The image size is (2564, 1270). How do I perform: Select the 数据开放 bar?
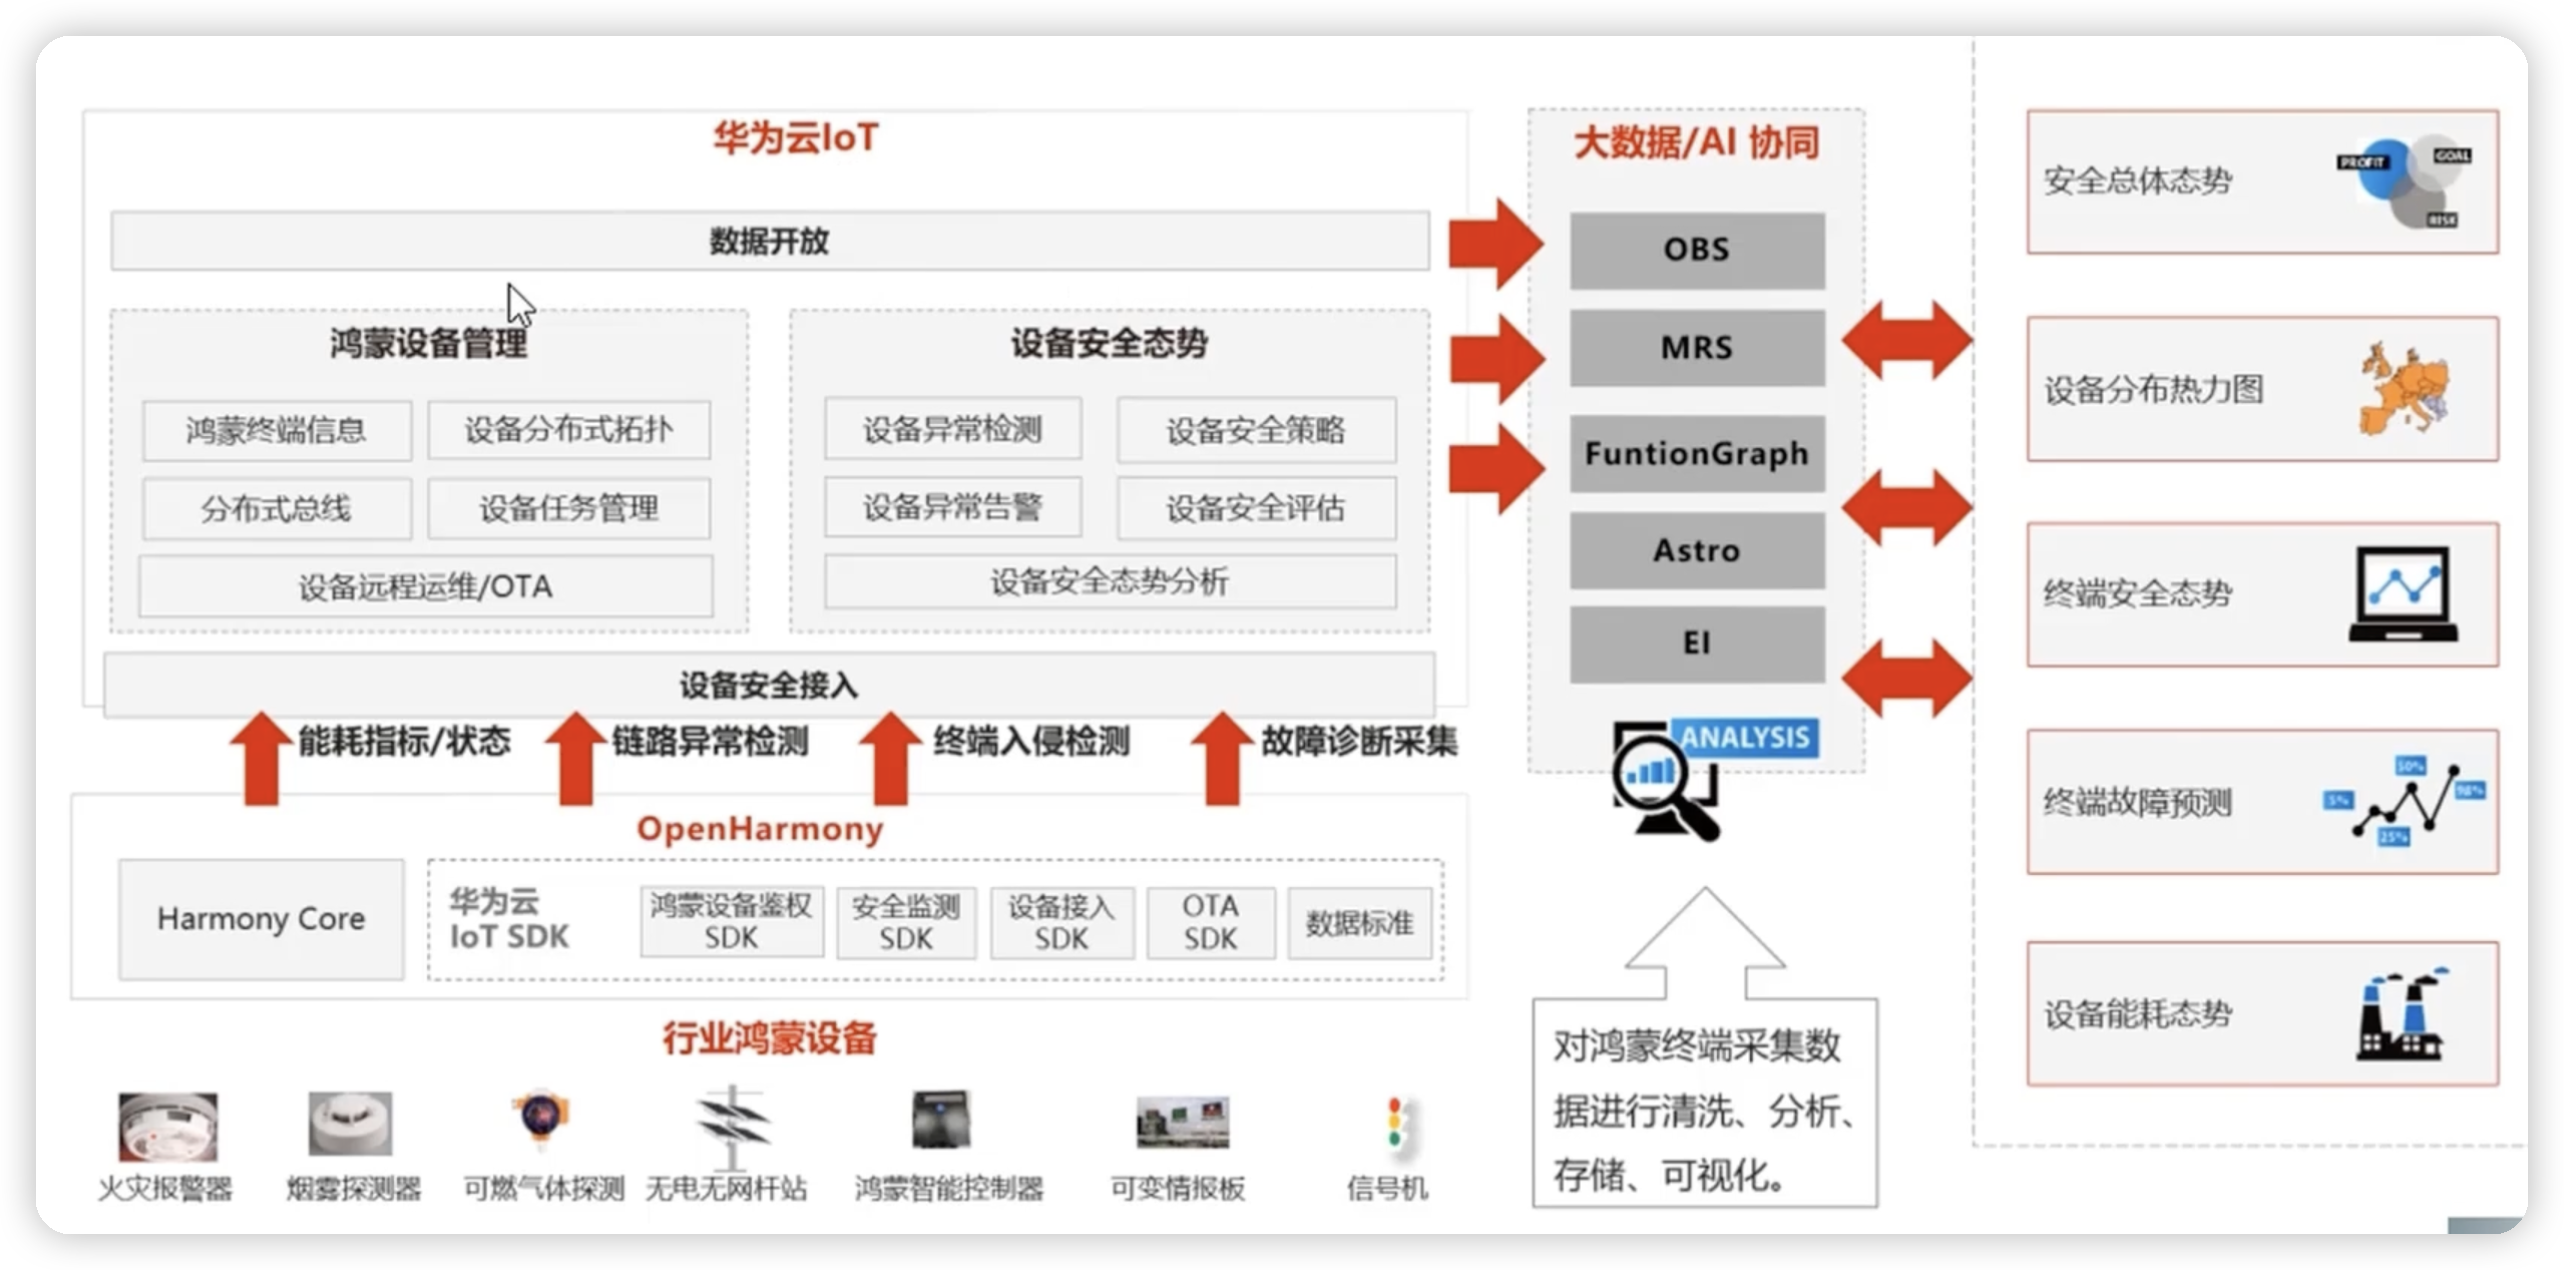click(x=769, y=241)
